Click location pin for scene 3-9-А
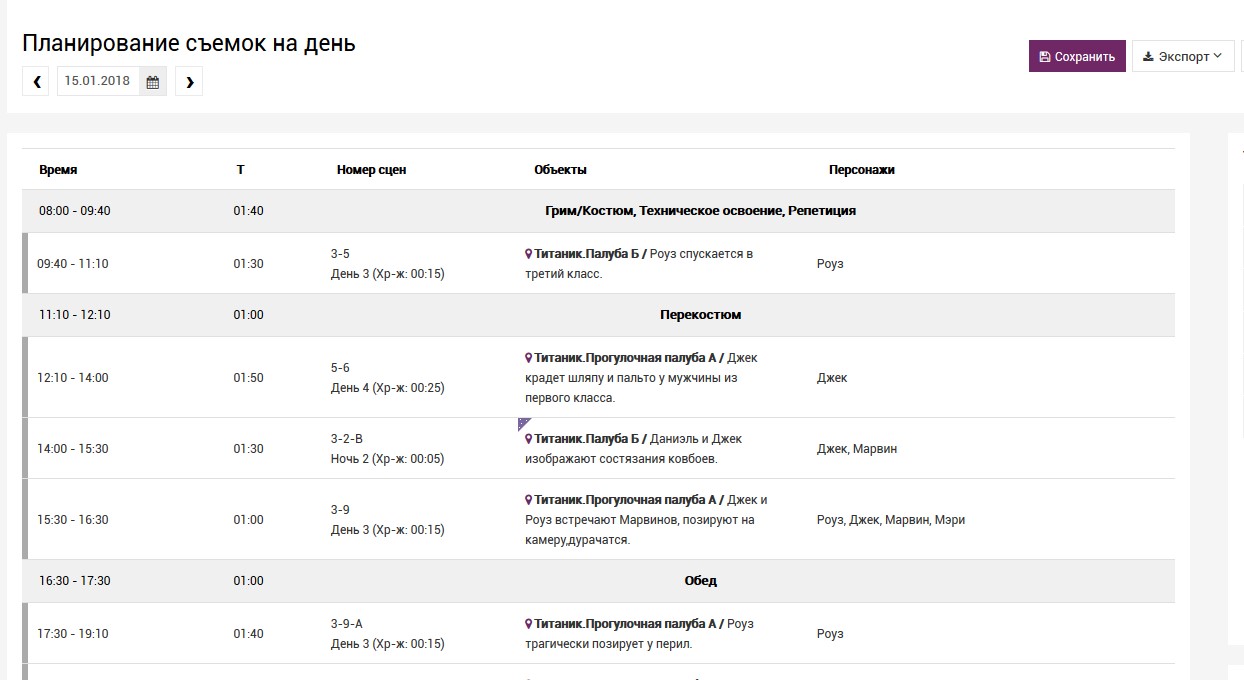 [x=529, y=624]
